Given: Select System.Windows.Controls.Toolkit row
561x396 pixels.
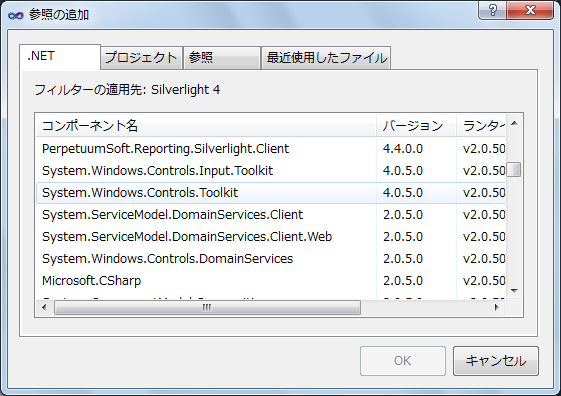Looking at the screenshot, I should coord(271,193).
